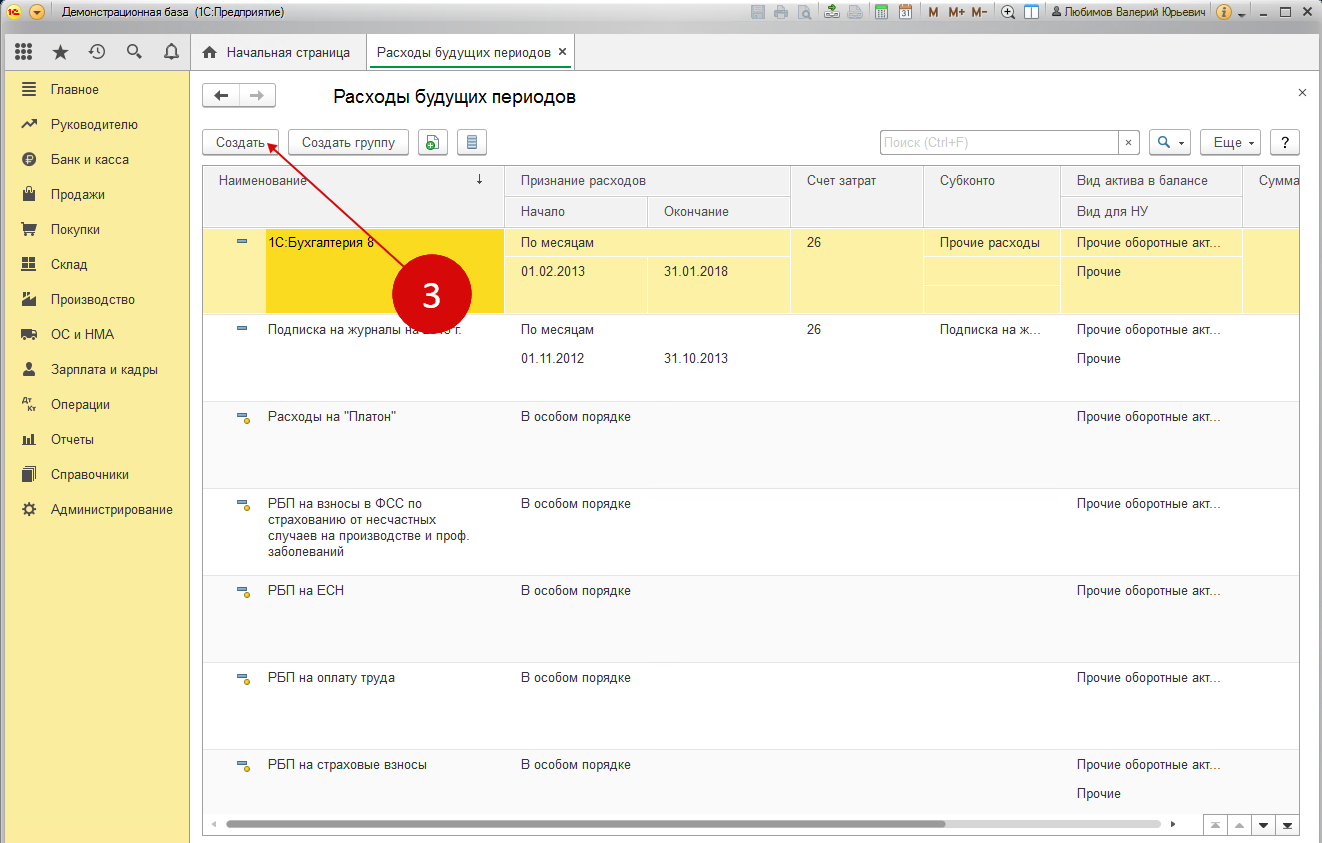Click the M- memory subtract button
1322x843 pixels.
[979, 12]
